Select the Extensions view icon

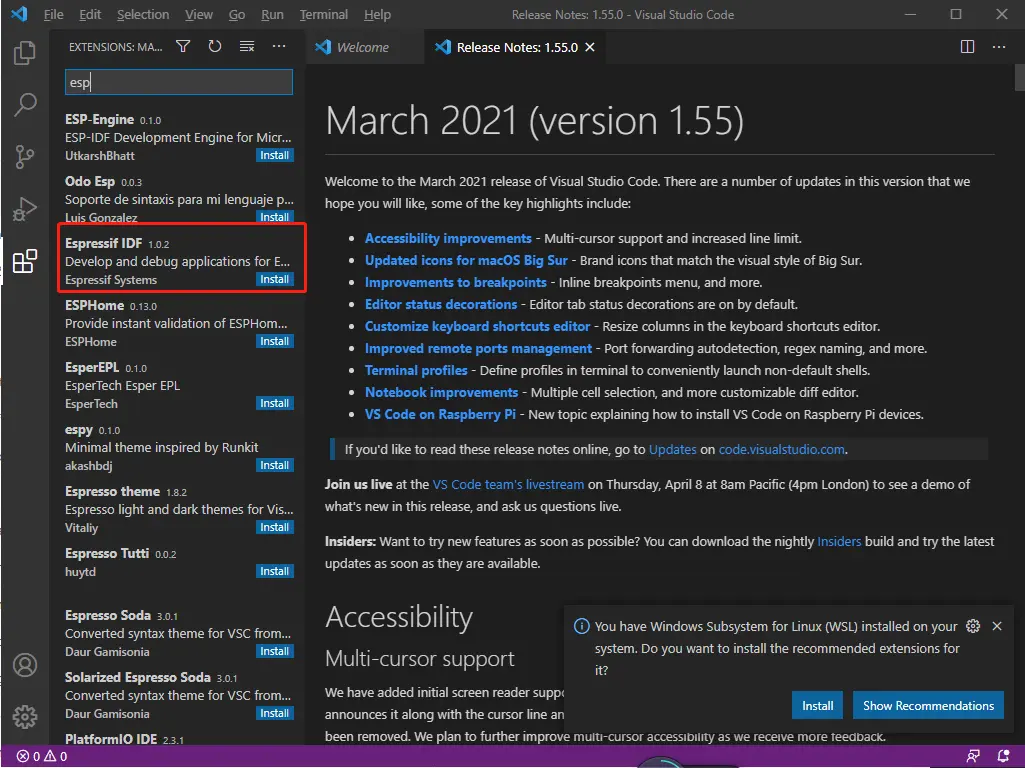25,261
